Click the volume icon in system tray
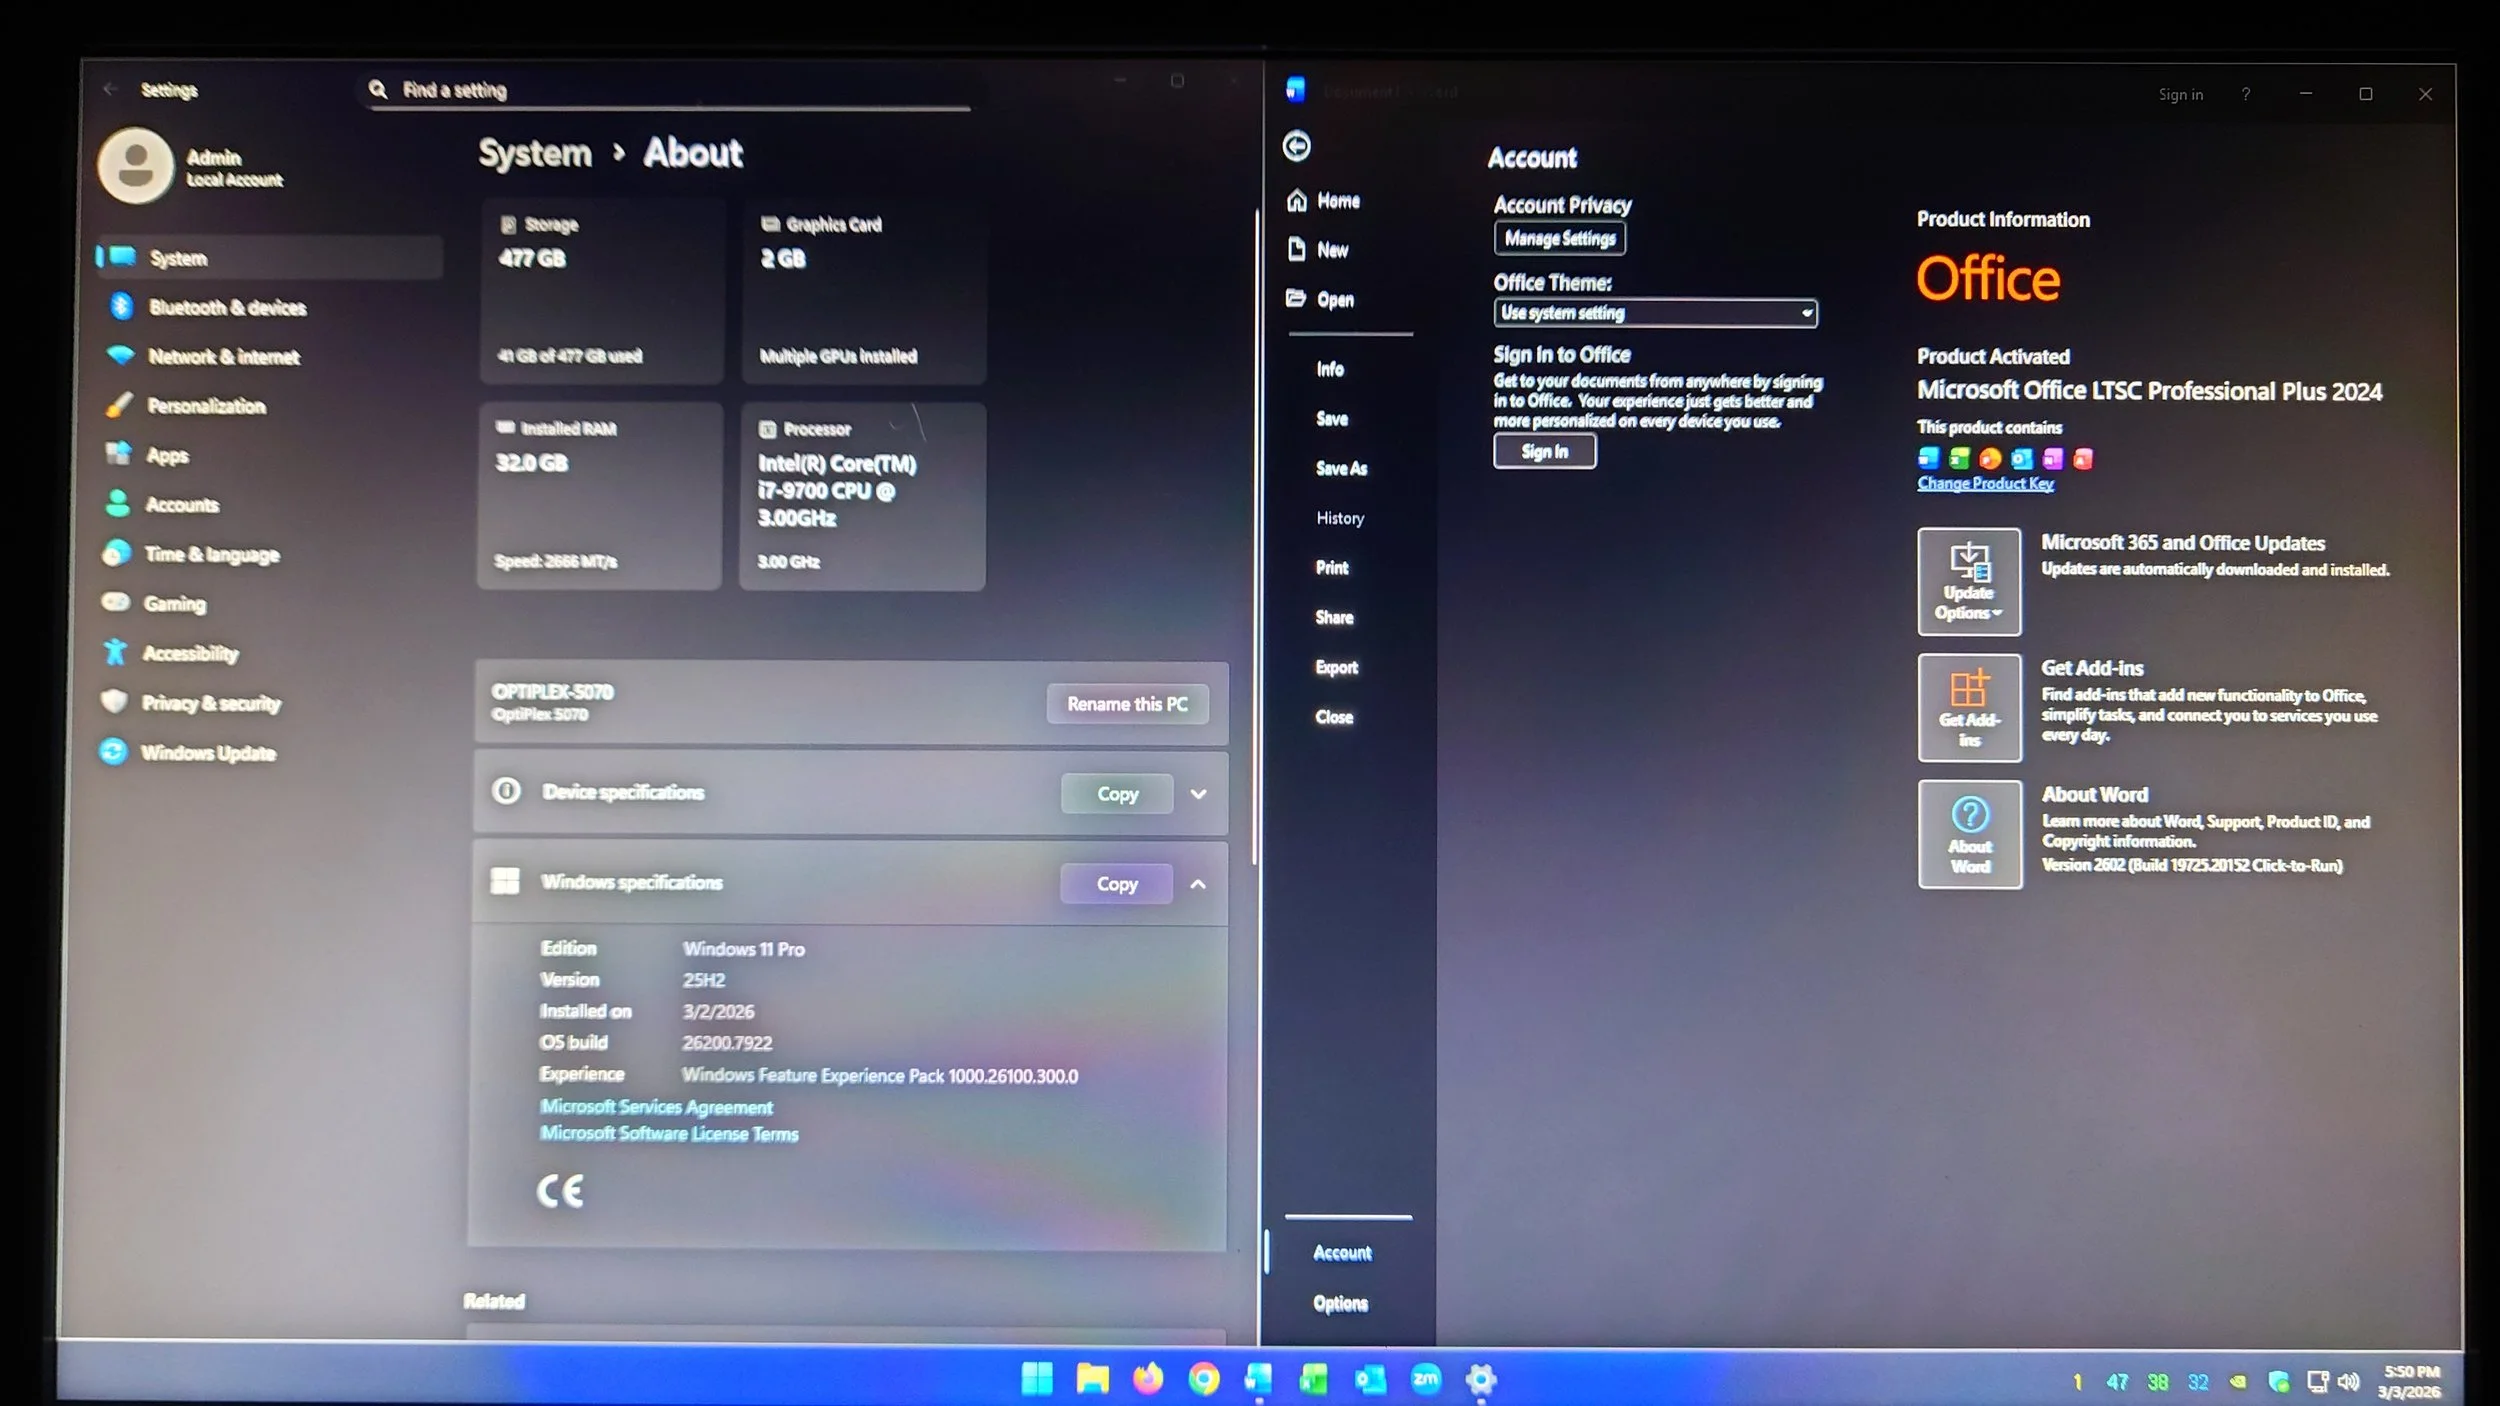2500x1406 pixels. pos(2349,1382)
